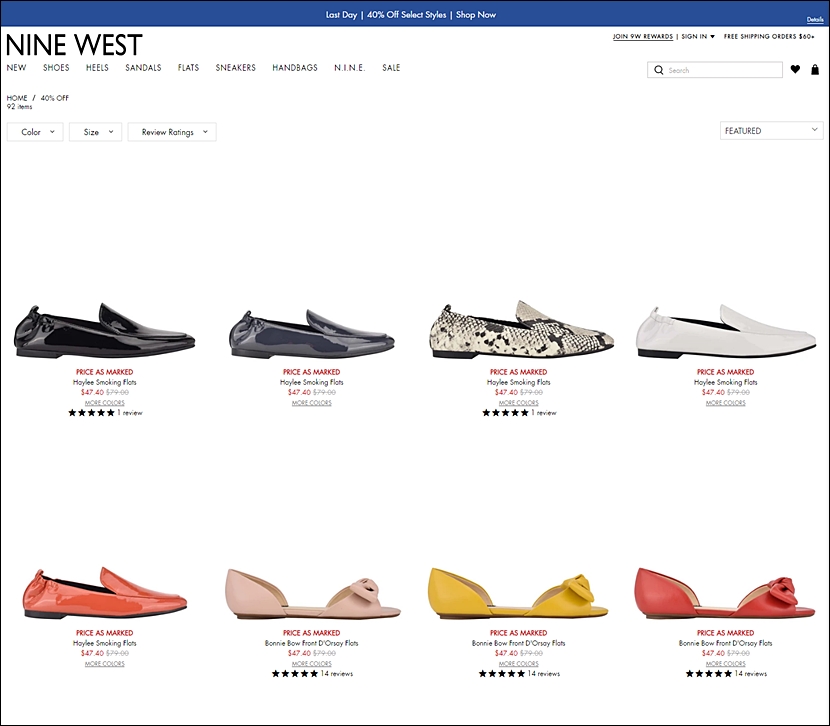Click Haylee Smoking Flats title under navy shoe
Screen dimensions: 830x726
(312, 382)
